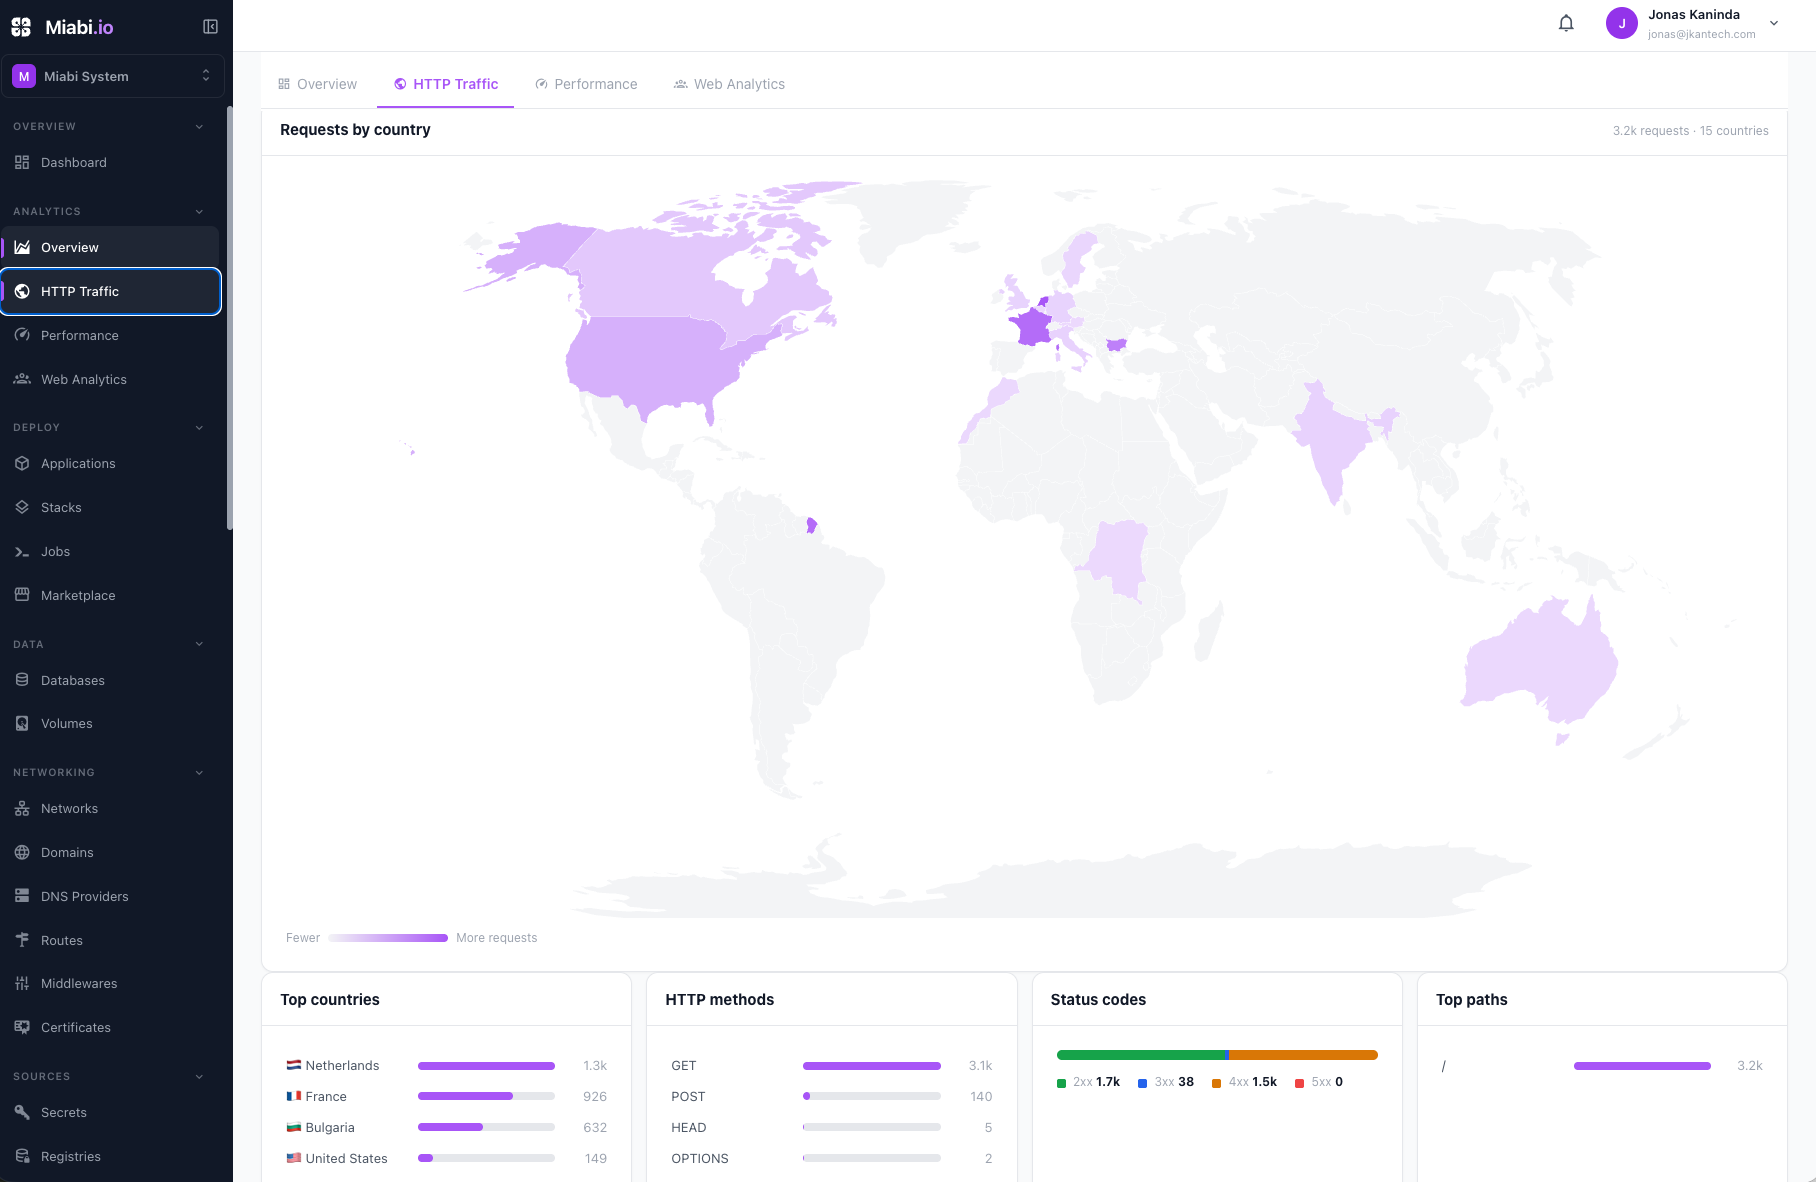Click the Volumes disk icon
Screen dimensions: 1816x1182
tap(22, 723)
